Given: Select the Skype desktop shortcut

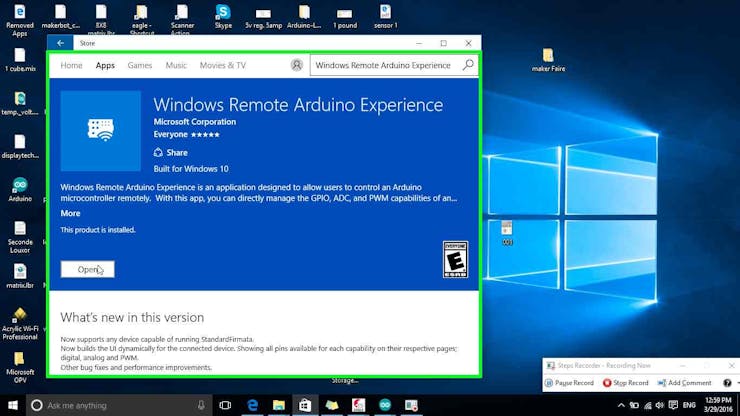Looking at the screenshot, I should 223,17.
